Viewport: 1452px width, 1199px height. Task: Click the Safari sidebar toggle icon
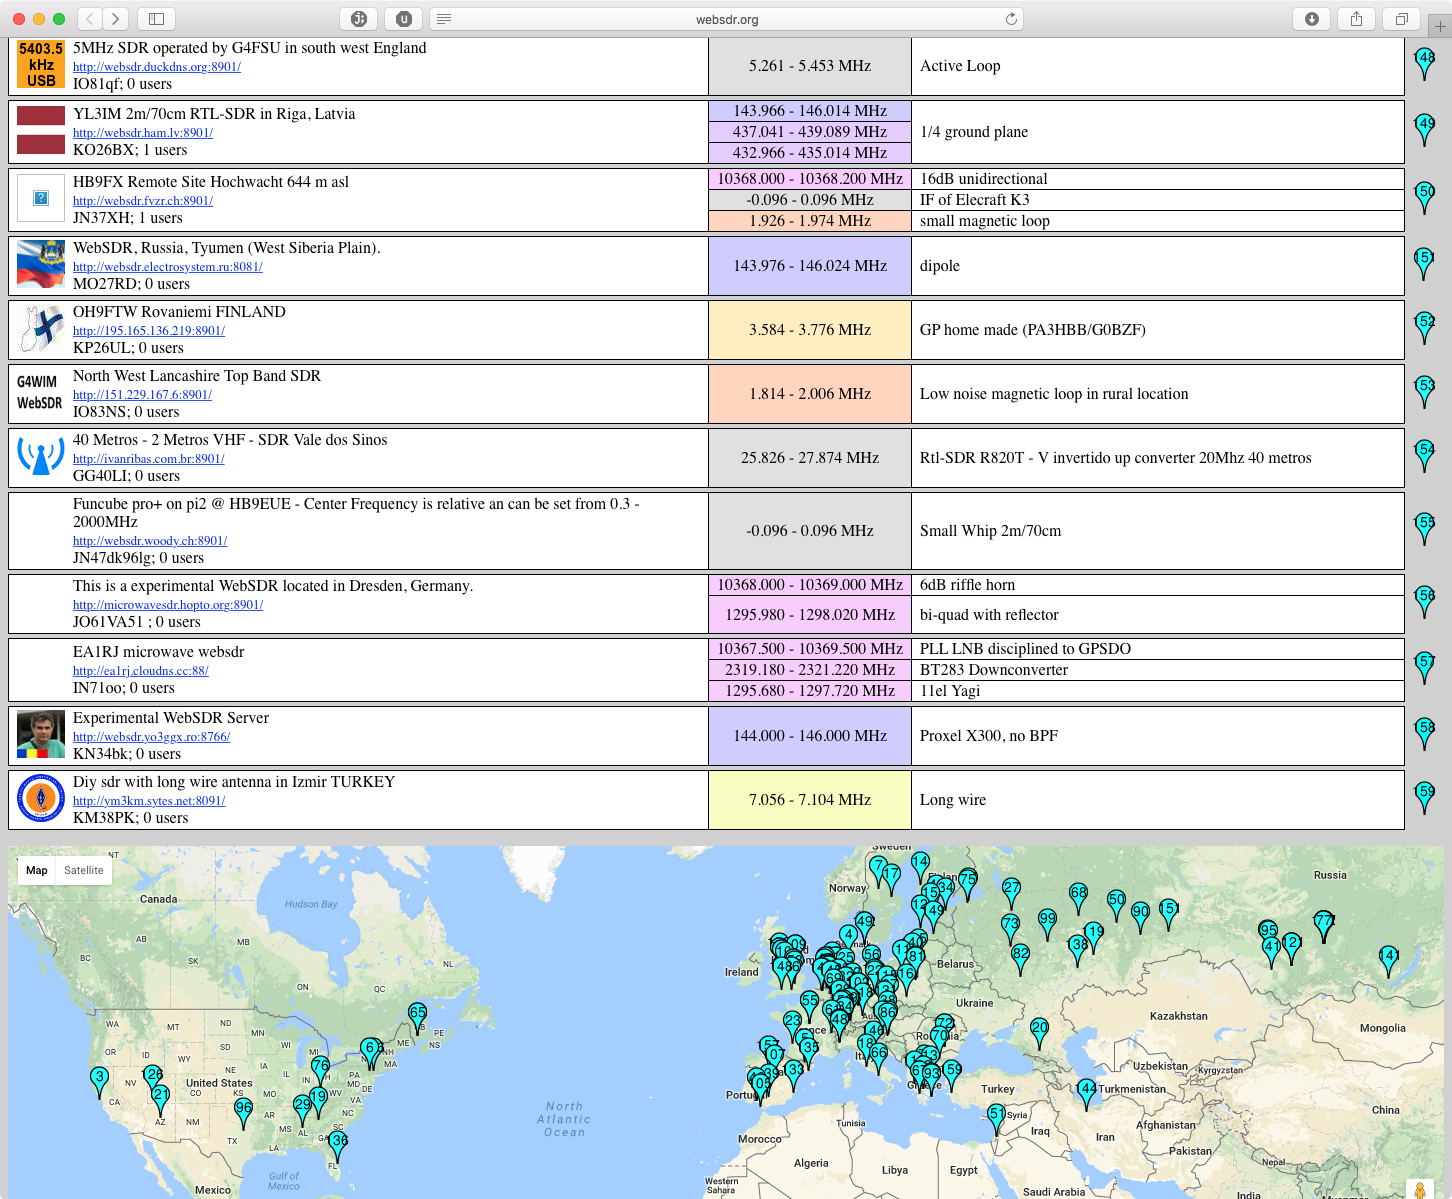pyautogui.click(x=156, y=18)
